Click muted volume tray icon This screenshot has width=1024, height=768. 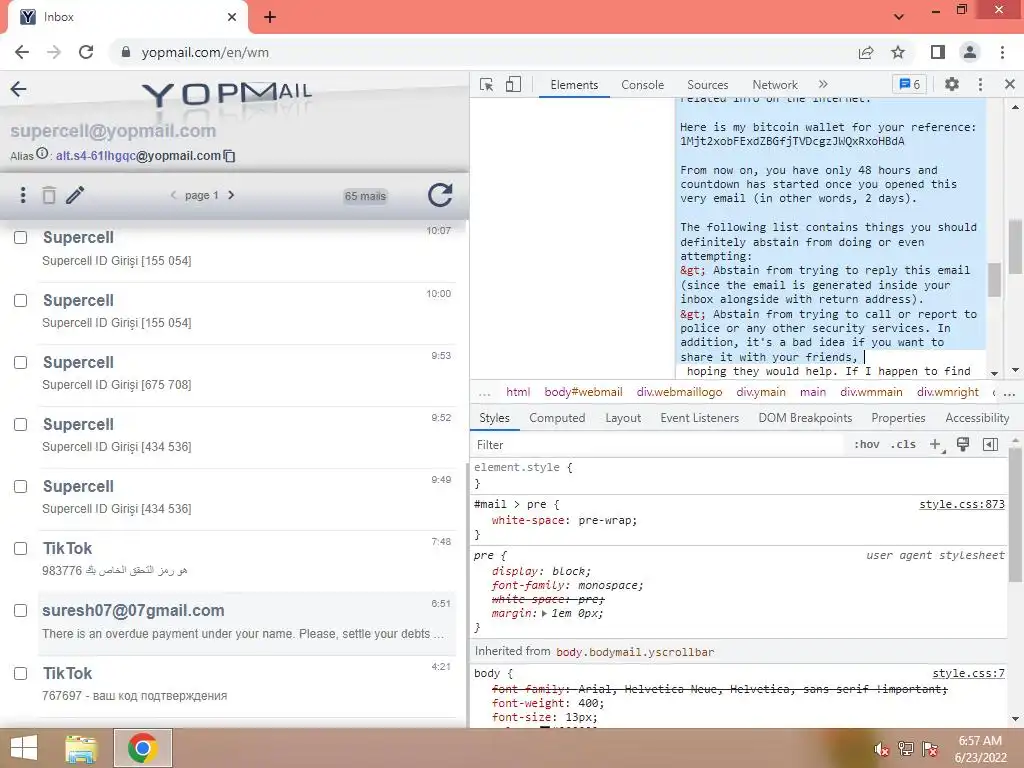pyautogui.click(x=881, y=749)
